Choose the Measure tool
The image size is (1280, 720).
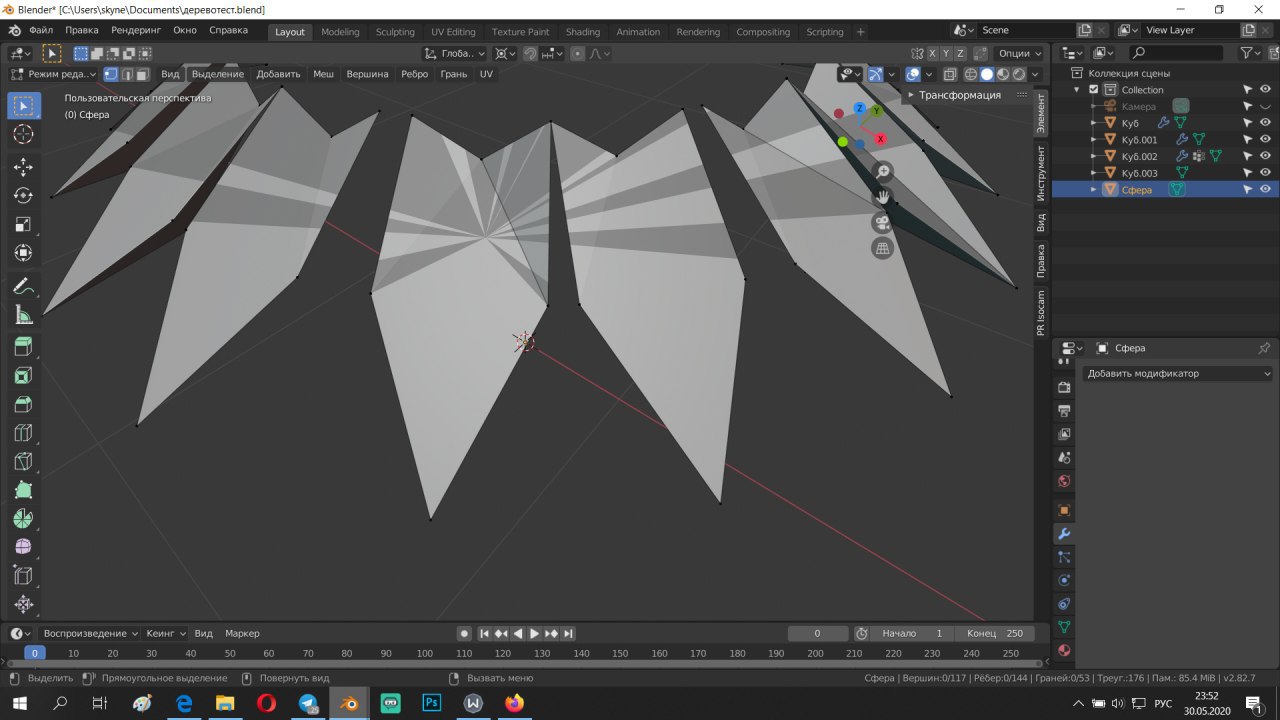tap(24, 316)
